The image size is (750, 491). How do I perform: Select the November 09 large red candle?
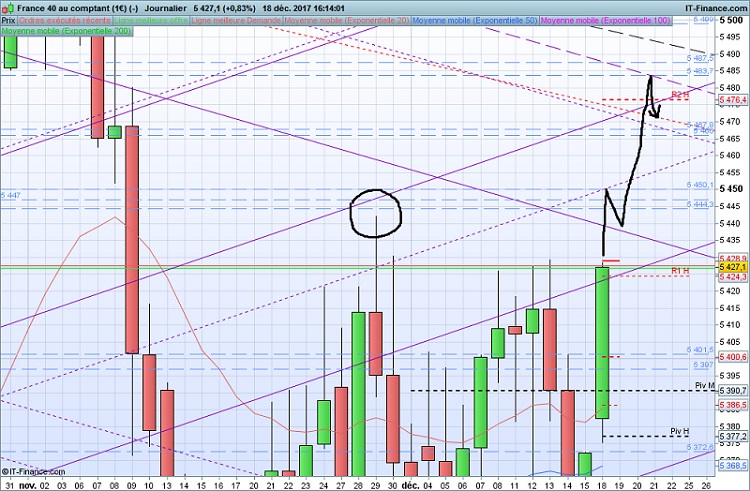click(132, 240)
